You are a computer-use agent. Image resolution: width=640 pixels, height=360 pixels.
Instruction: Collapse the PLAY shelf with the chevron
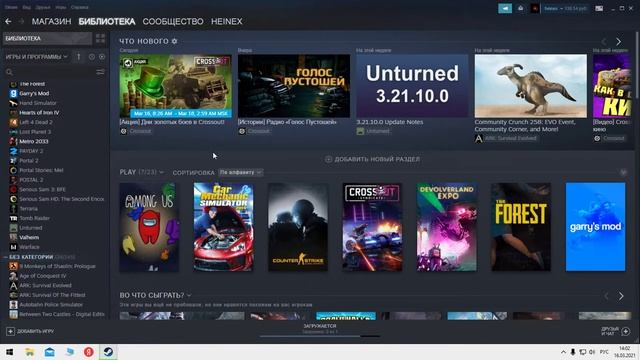coord(623,172)
